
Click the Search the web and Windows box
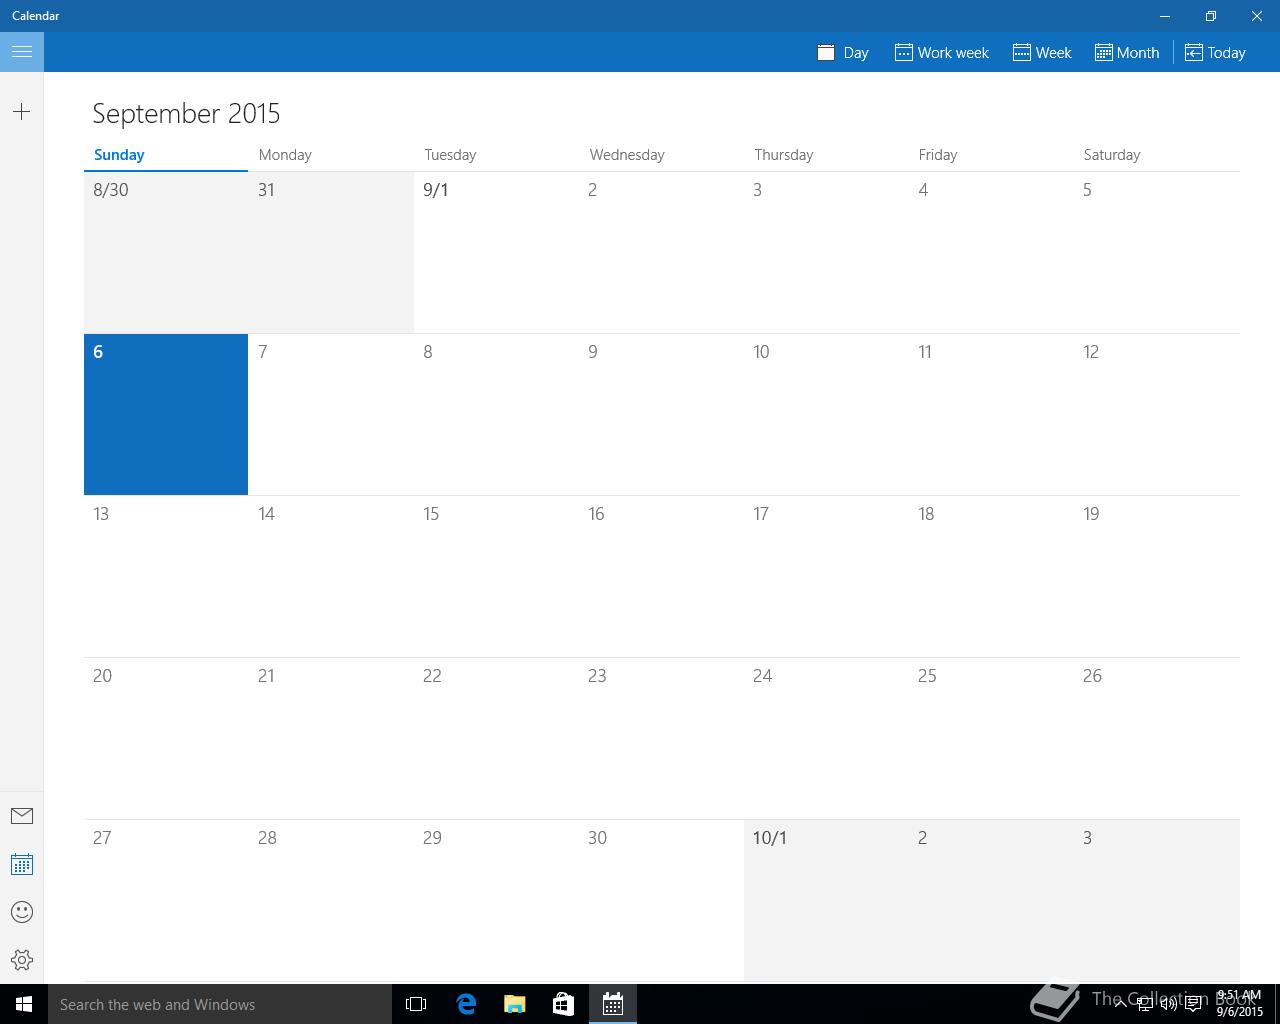click(x=220, y=1004)
